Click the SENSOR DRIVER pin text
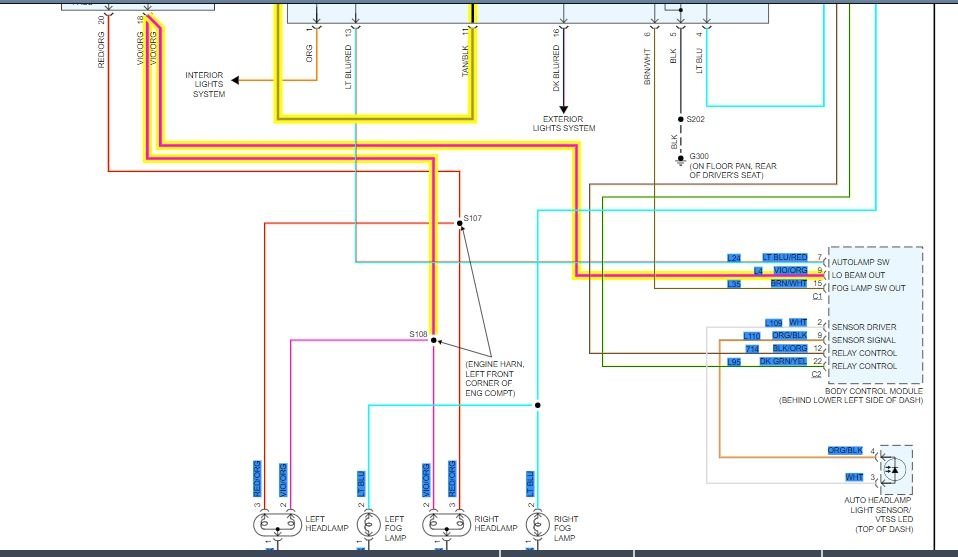The image size is (958, 557). (863, 327)
